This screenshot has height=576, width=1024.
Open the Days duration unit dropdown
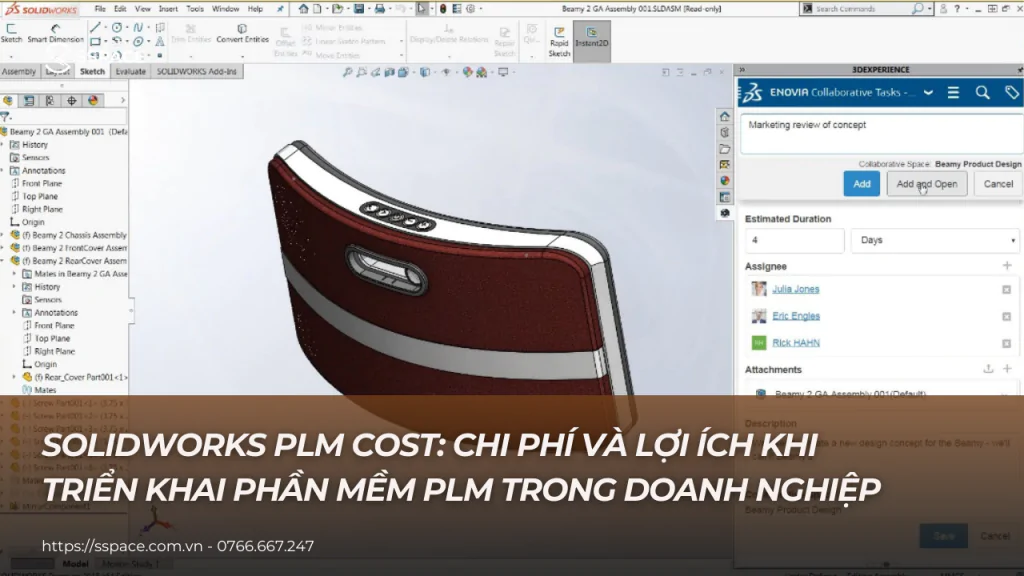click(936, 240)
